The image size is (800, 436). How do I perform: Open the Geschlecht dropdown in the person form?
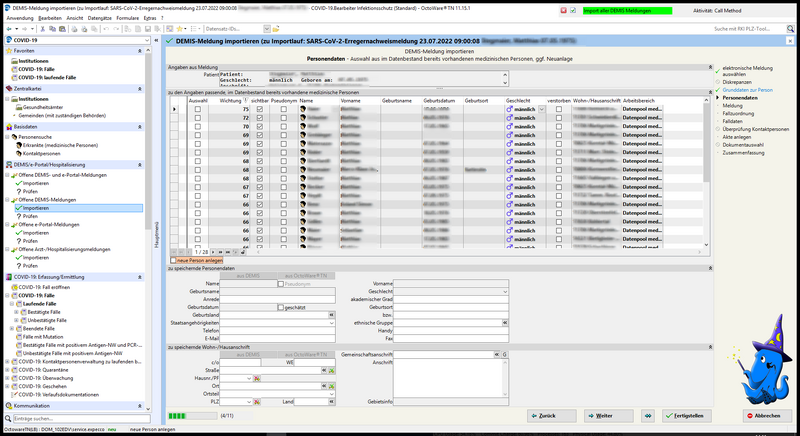tap(505, 290)
